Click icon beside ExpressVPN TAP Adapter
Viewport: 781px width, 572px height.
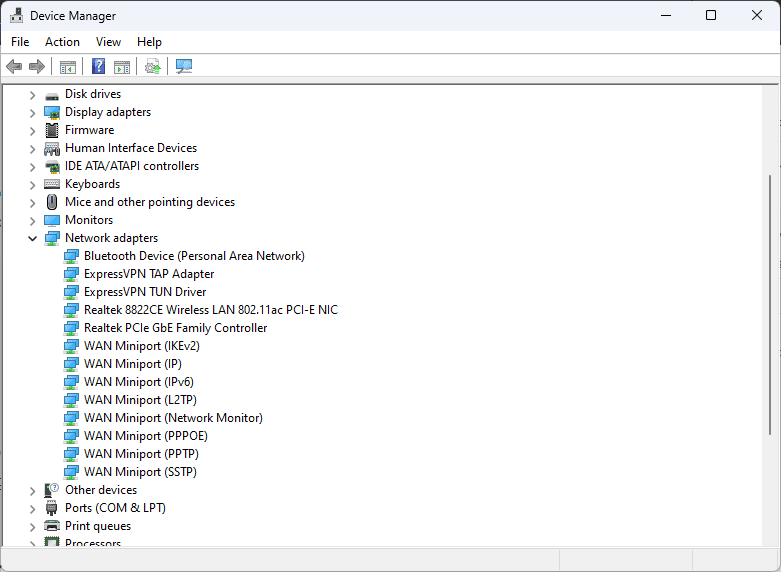pyautogui.click(x=71, y=274)
